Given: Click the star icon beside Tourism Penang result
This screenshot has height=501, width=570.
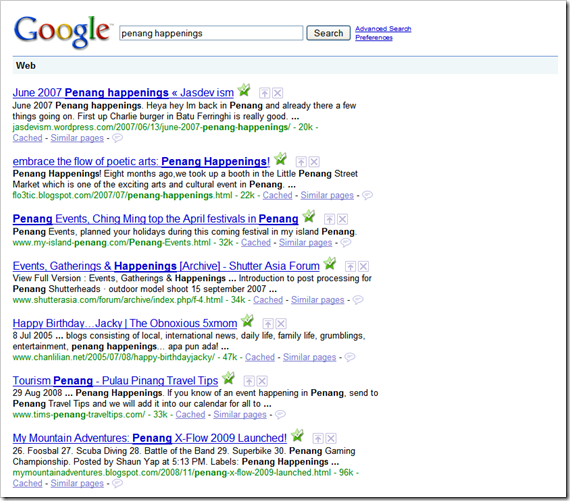Looking at the screenshot, I should click(228, 378).
